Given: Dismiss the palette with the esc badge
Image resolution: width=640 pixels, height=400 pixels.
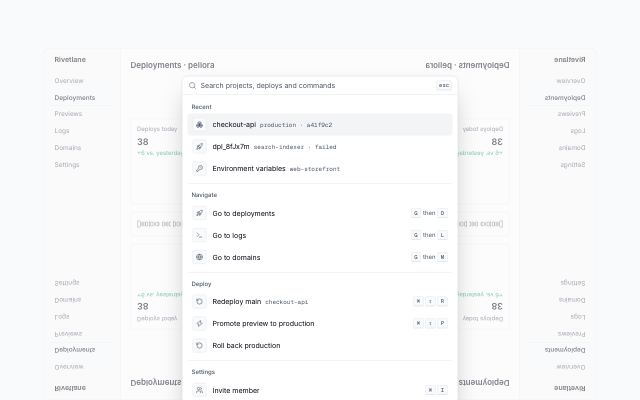Looking at the screenshot, I should point(444,86).
